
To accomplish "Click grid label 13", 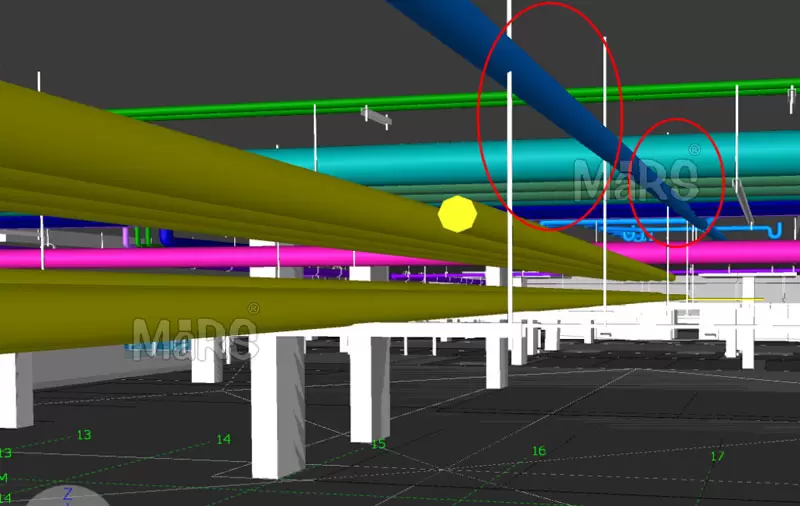I will pyautogui.click(x=84, y=435).
